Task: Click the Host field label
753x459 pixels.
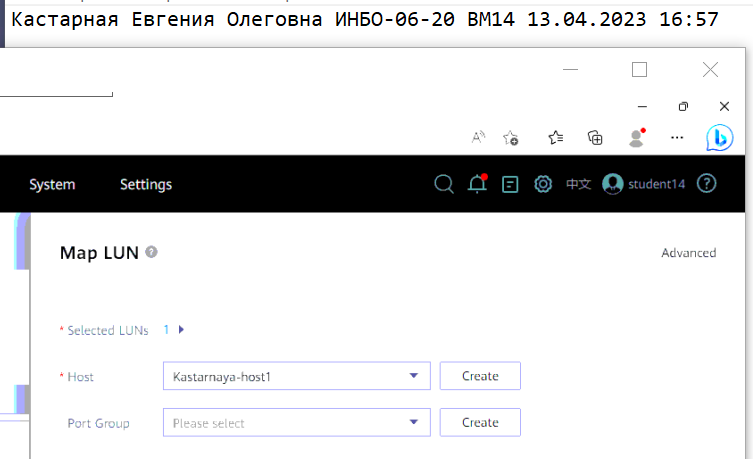Action: [80, 377]
